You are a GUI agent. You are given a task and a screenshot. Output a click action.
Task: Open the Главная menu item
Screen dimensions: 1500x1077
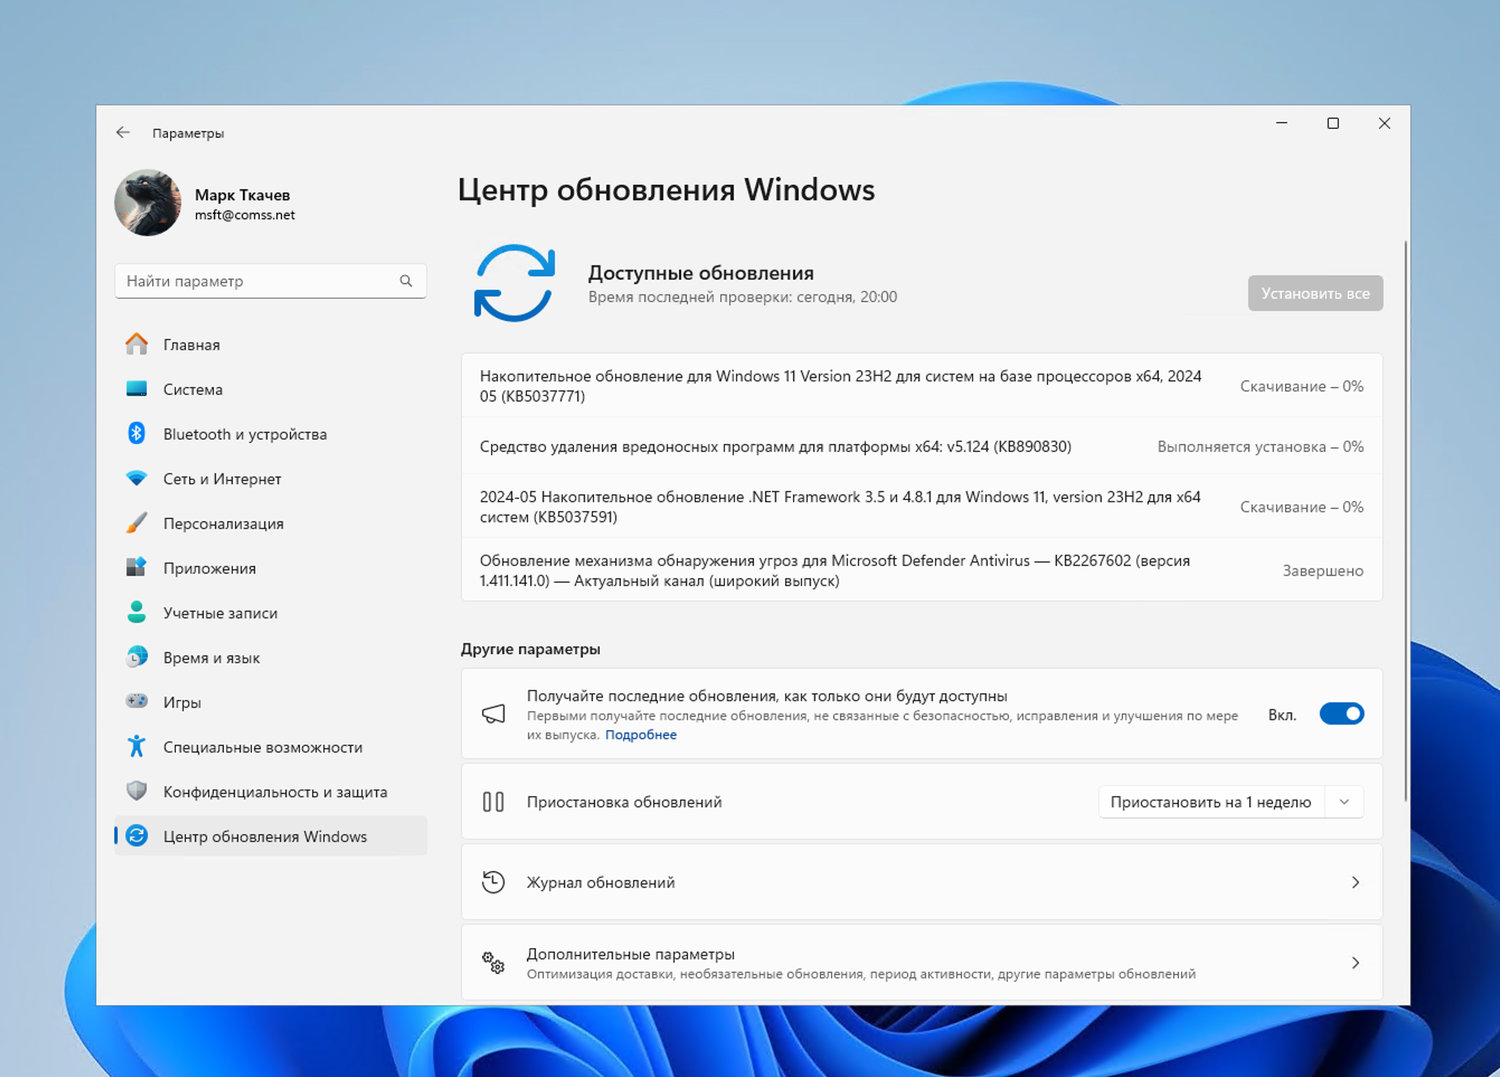[x=270, y=344]
